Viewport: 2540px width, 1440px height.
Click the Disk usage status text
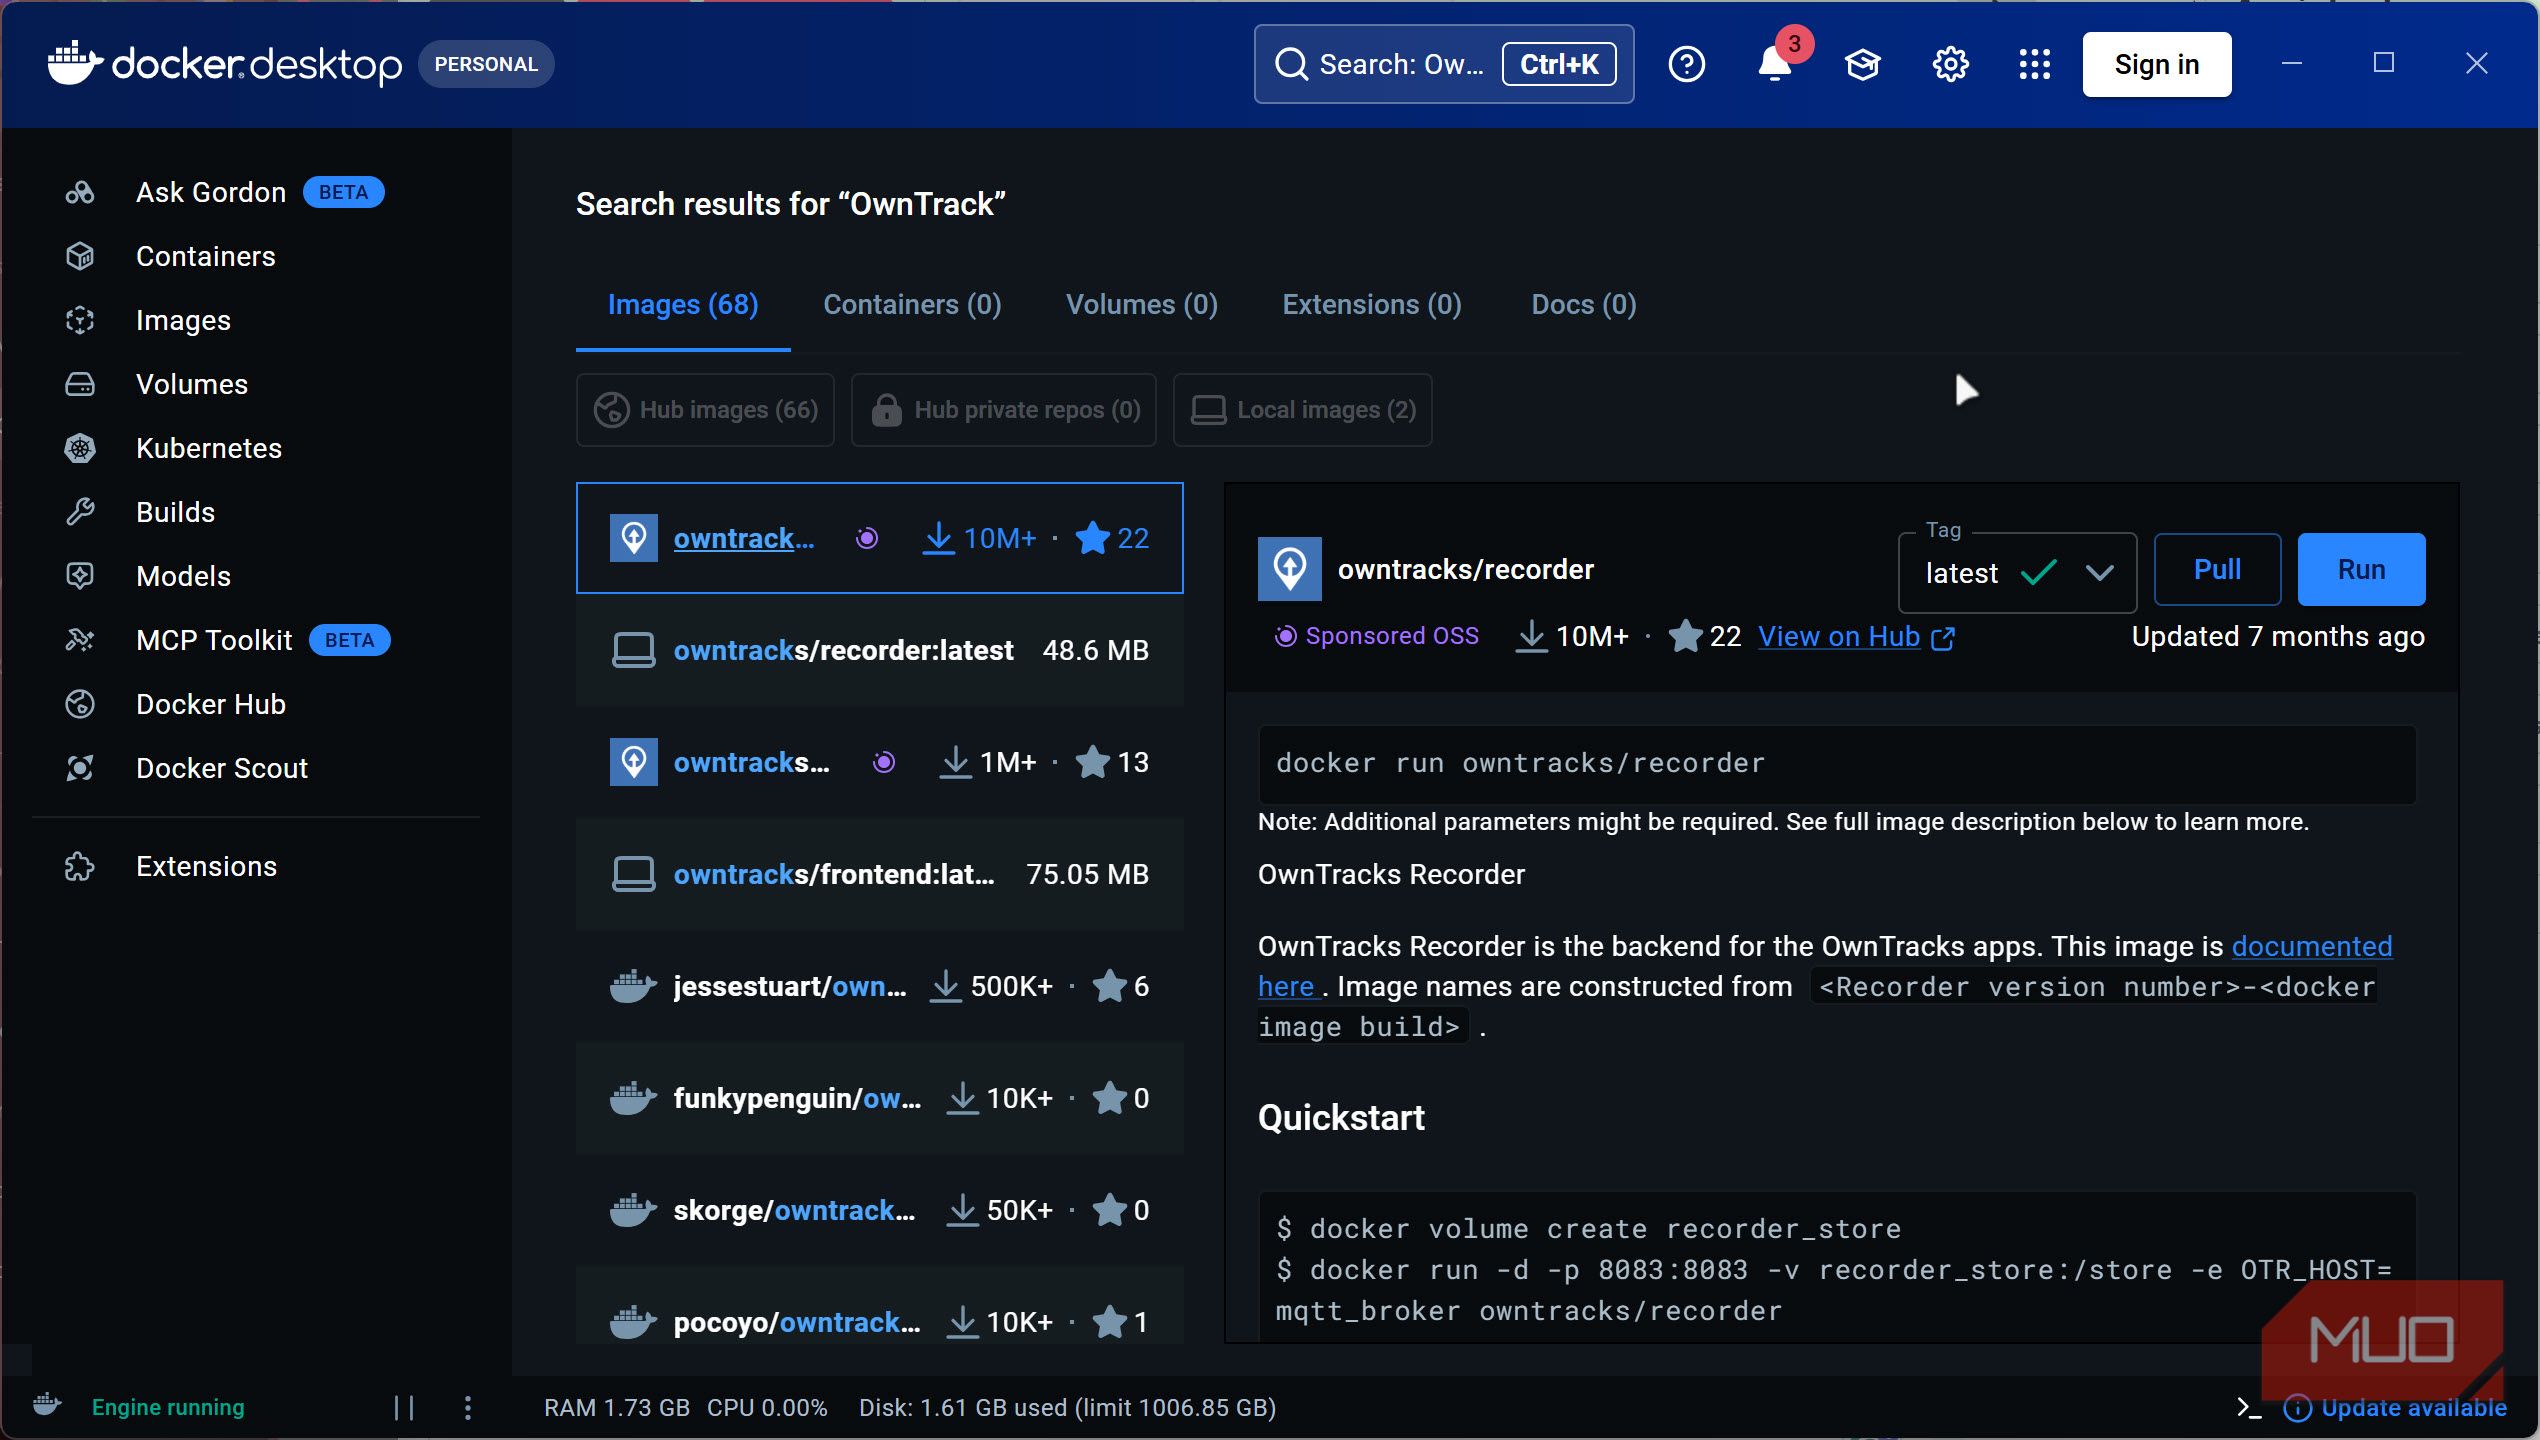(1067, 1408)
